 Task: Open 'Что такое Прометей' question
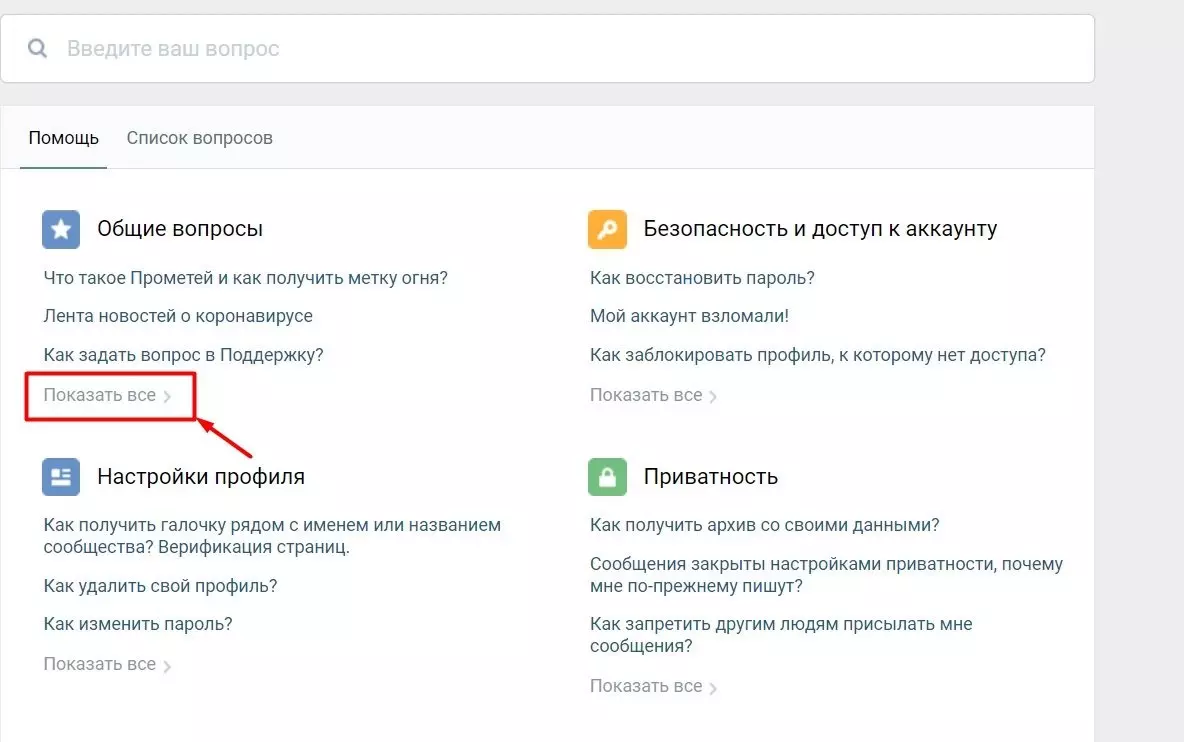[245, 278]
